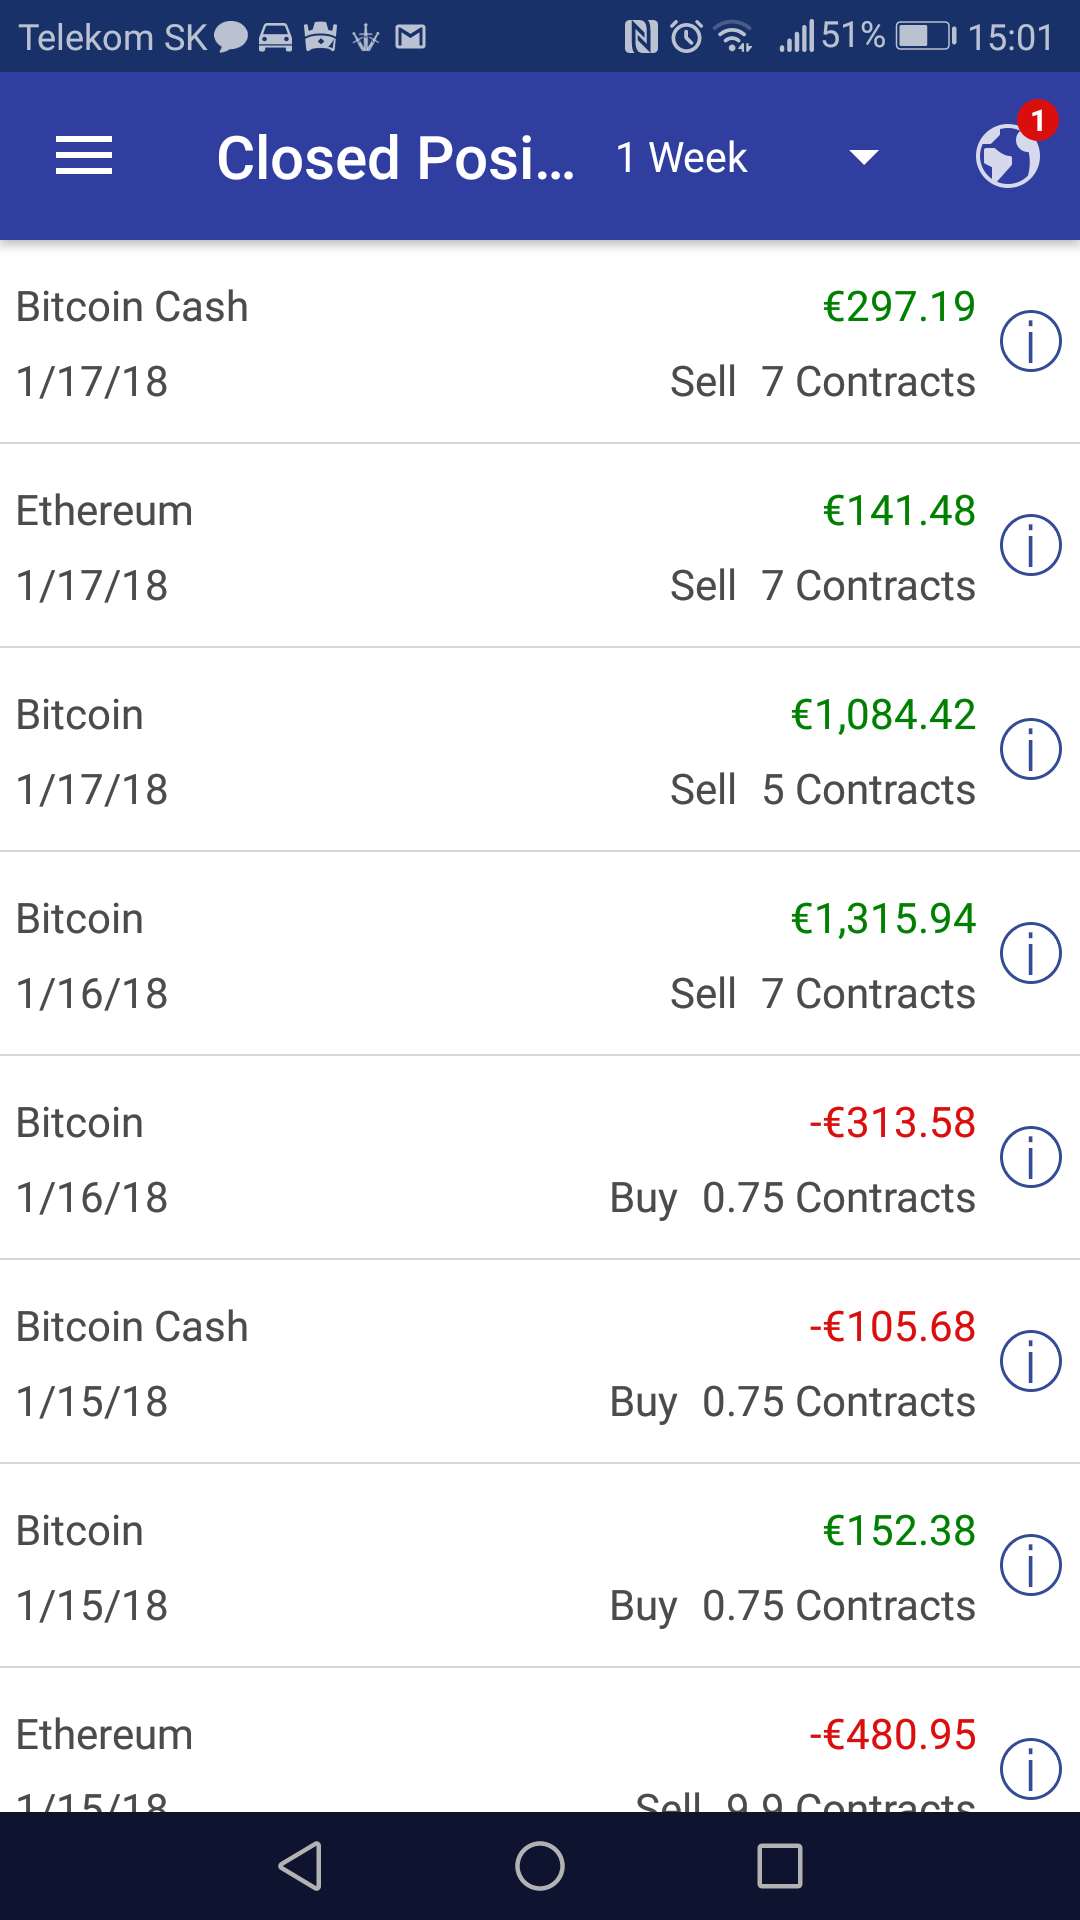Tap the globe notifications icon

tap(1008, 155)
